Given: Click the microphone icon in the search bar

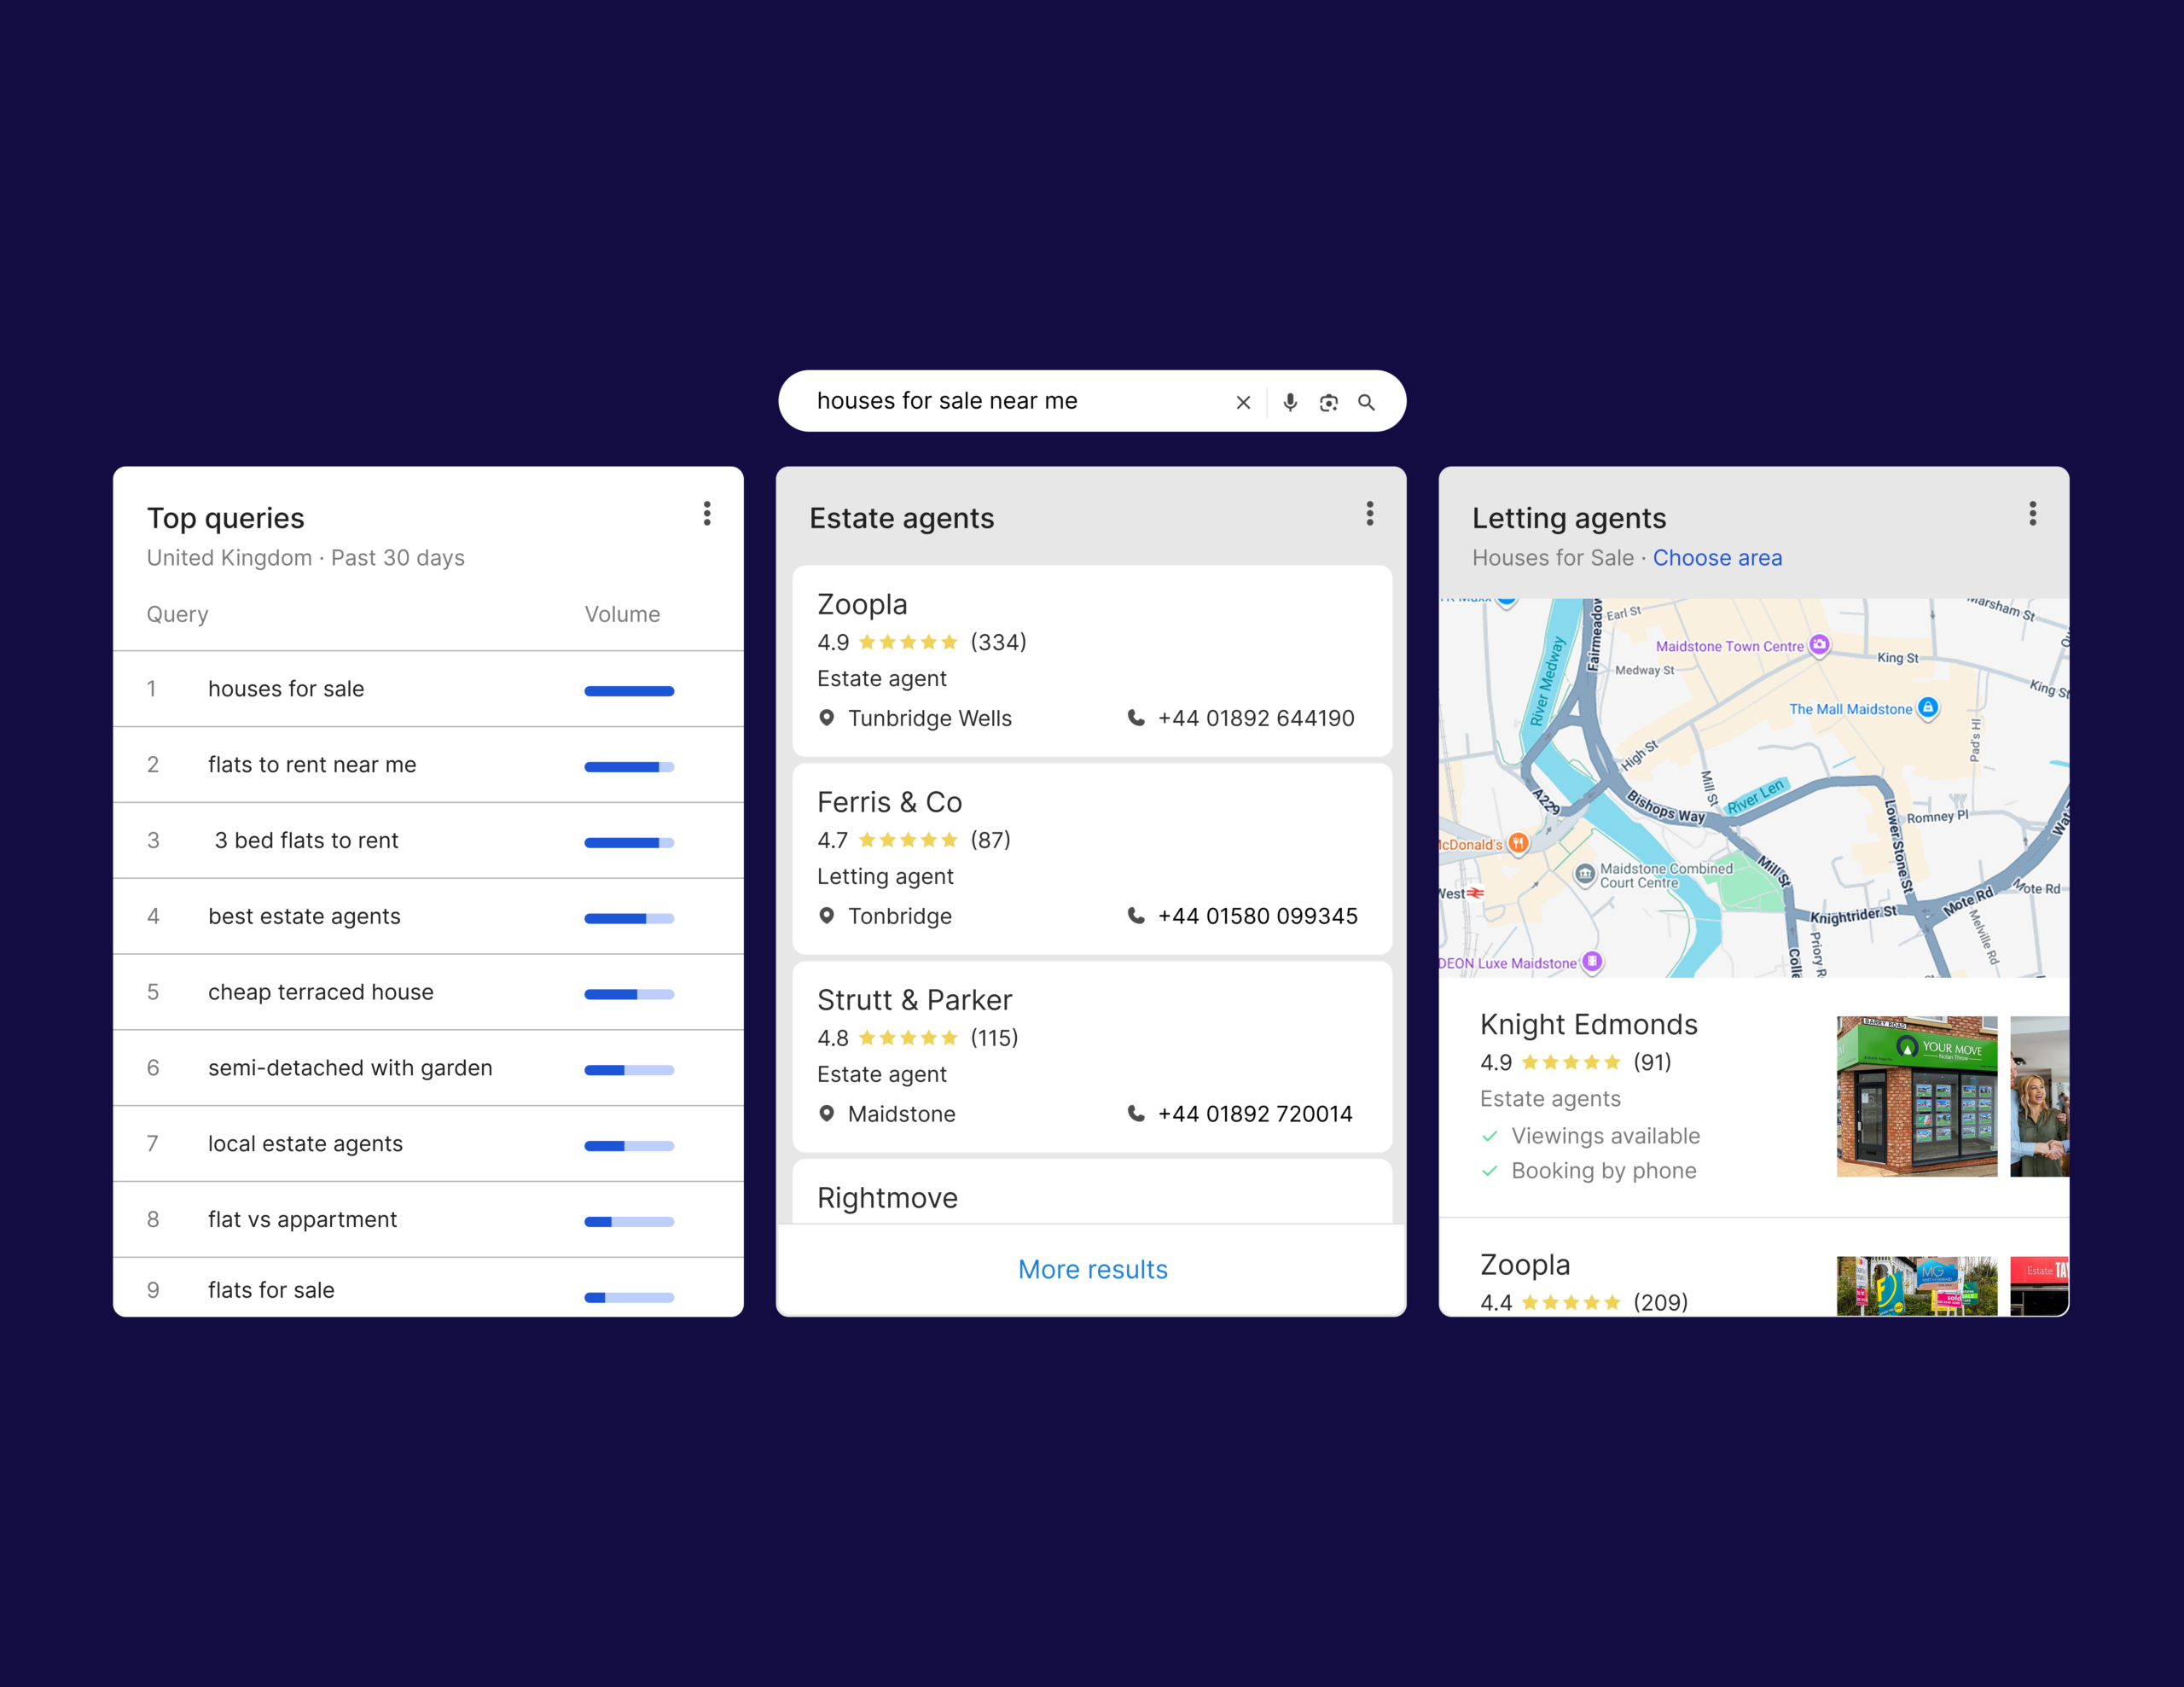Looking at the screenshot, I should [x=1290, y=402].
